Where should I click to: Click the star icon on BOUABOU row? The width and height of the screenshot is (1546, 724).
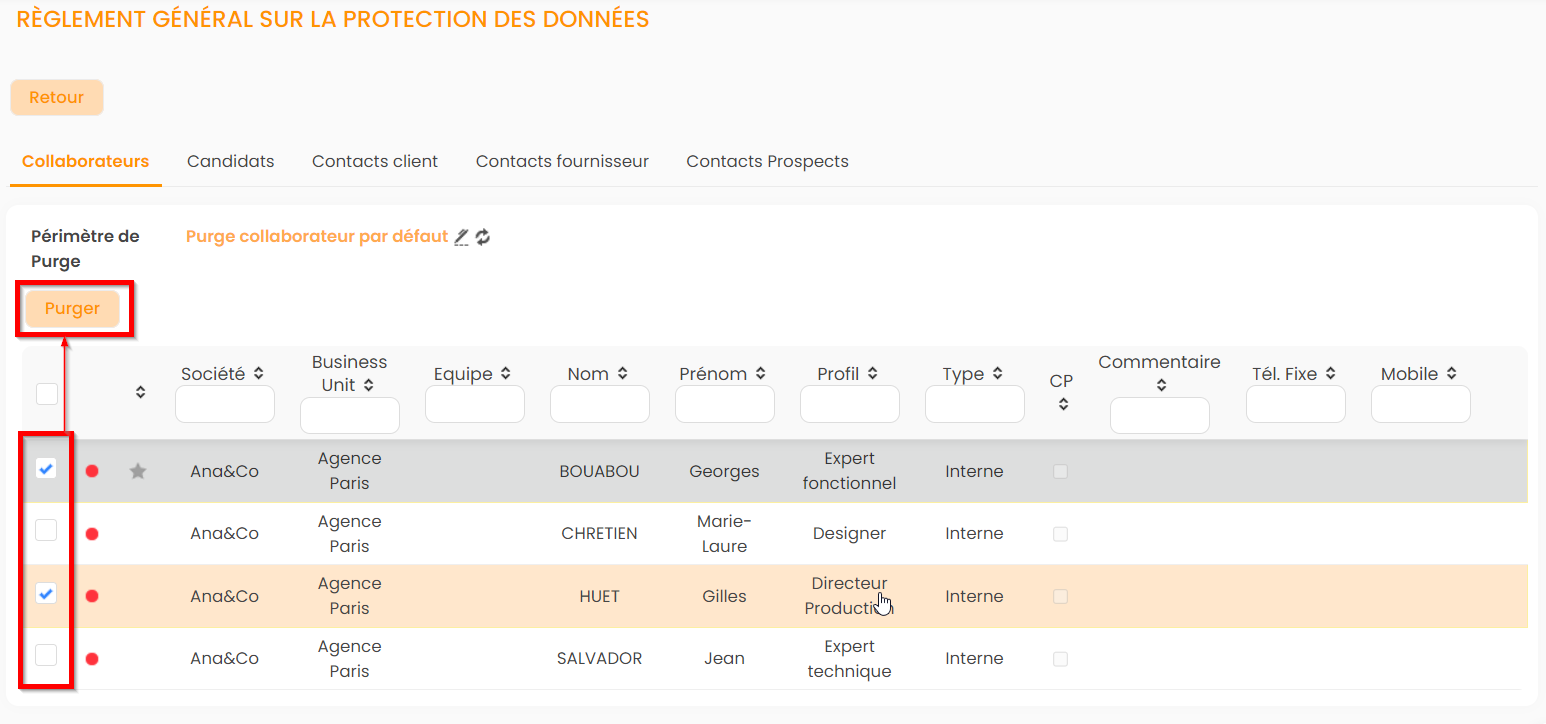pos(138,471)
